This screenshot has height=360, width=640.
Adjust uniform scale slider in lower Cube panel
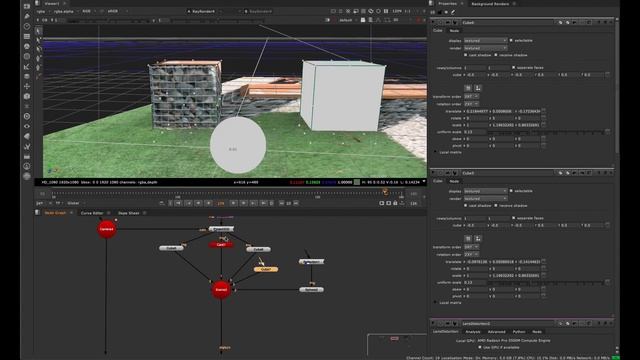(x=545, y=282)
